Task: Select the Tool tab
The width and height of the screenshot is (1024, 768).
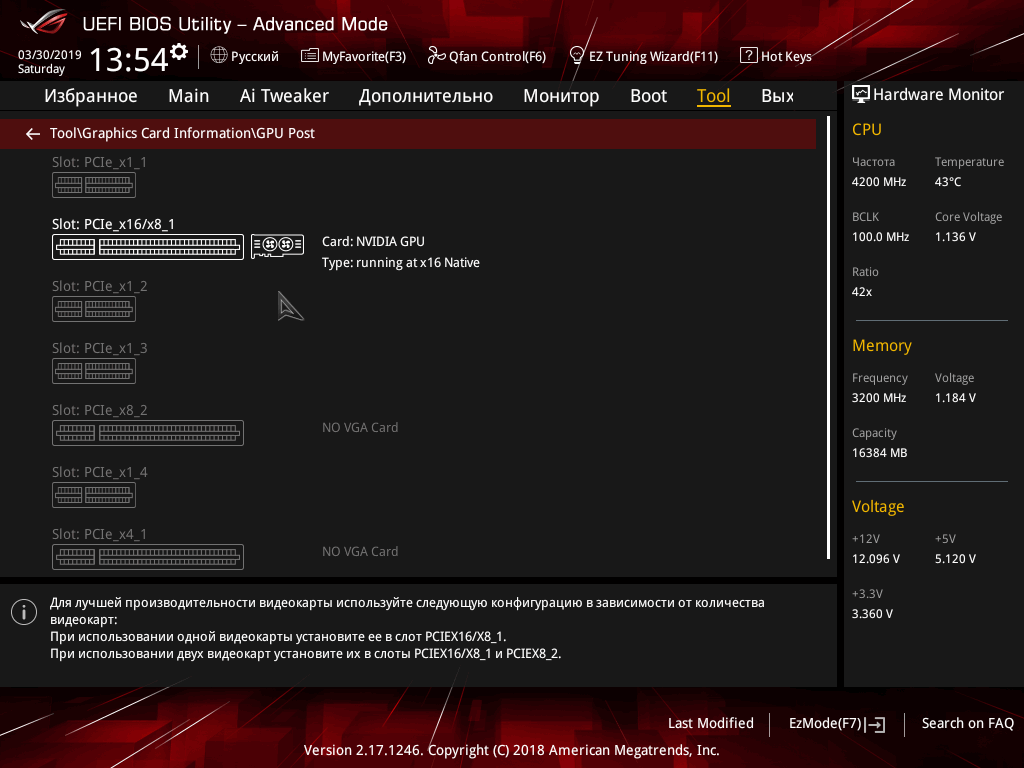Action: pyautogui.click(x=713, y=96)
